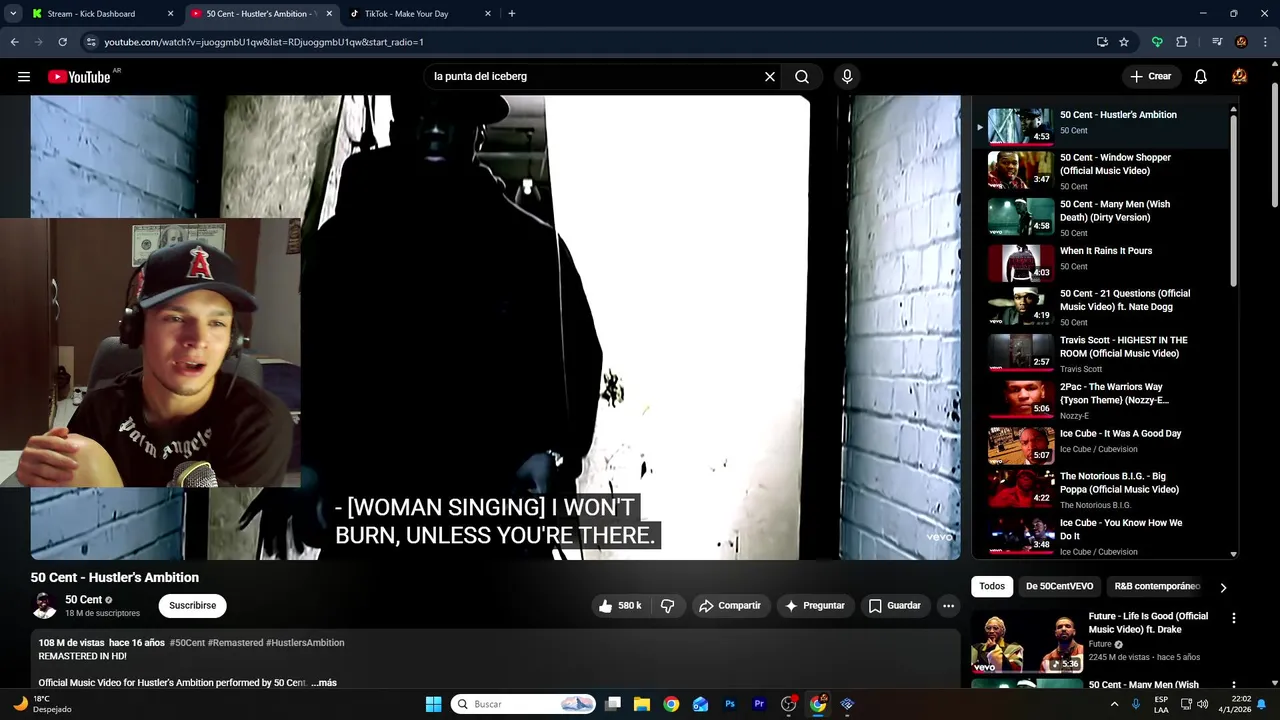
Task: Open 50 Cent channel name link
Action: click(83, 600)
